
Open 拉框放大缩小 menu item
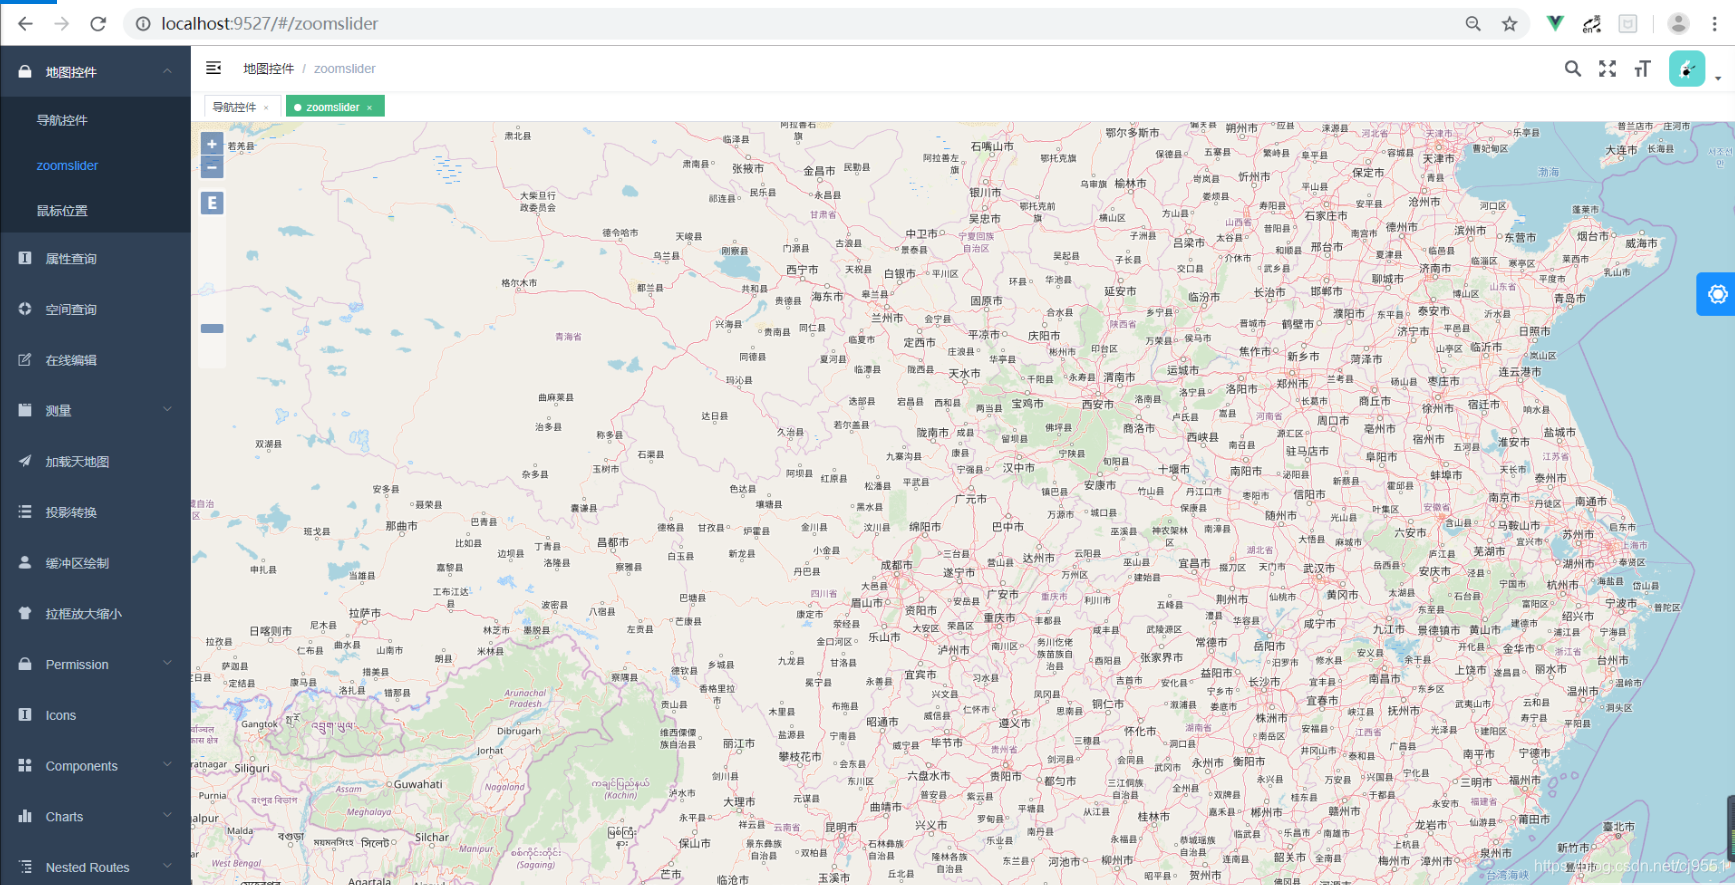(x=95, y=613)
